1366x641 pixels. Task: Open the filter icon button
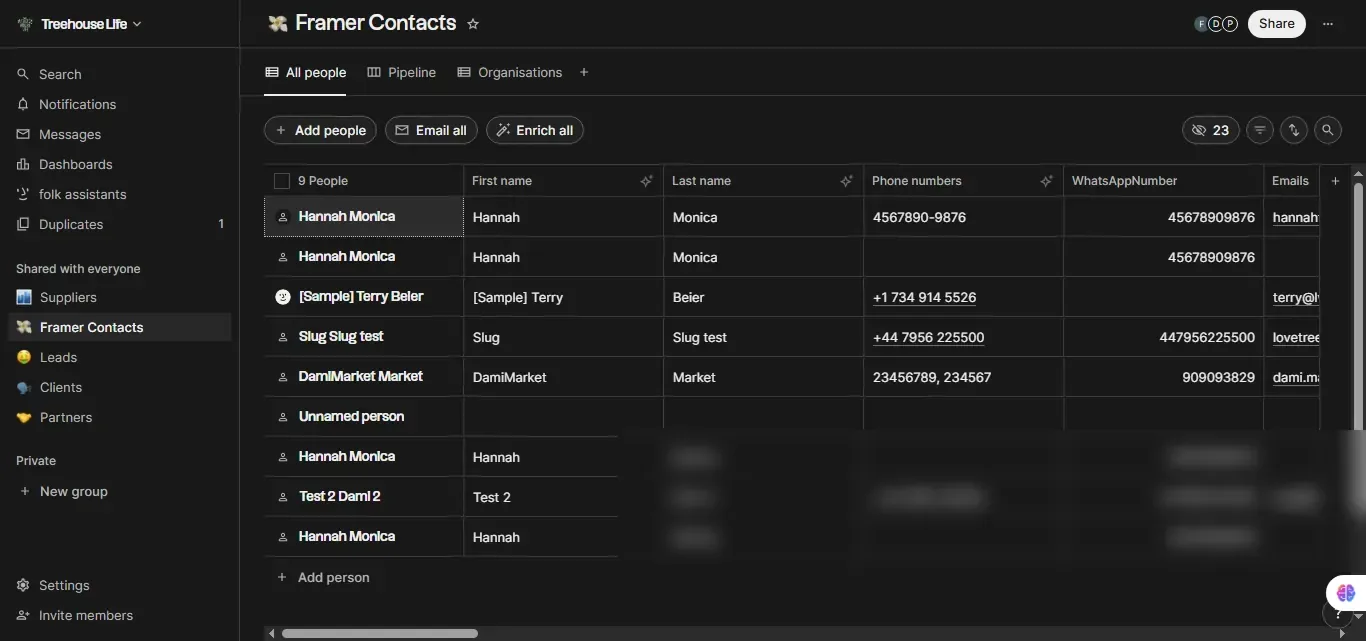coord(1260,130)
